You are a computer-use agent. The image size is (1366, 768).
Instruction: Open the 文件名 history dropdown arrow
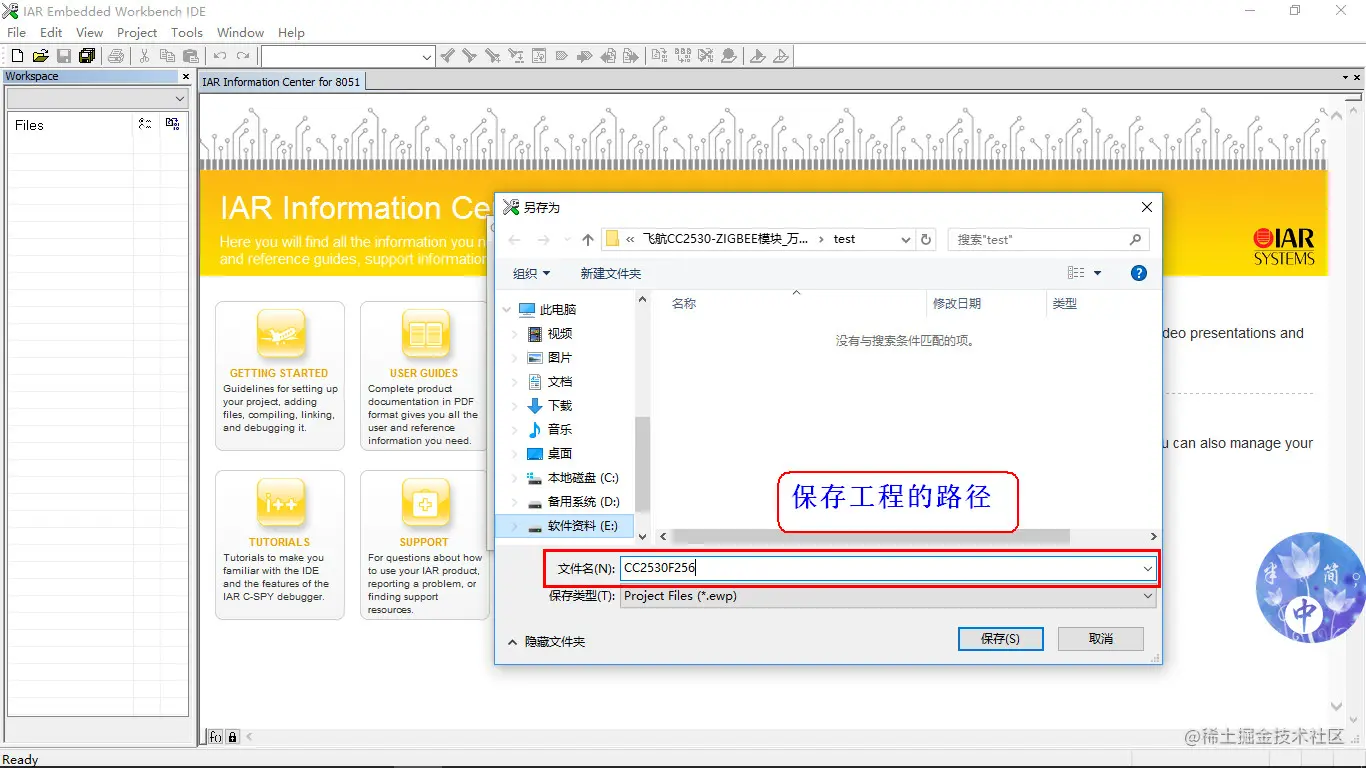tap(1147, 568)
